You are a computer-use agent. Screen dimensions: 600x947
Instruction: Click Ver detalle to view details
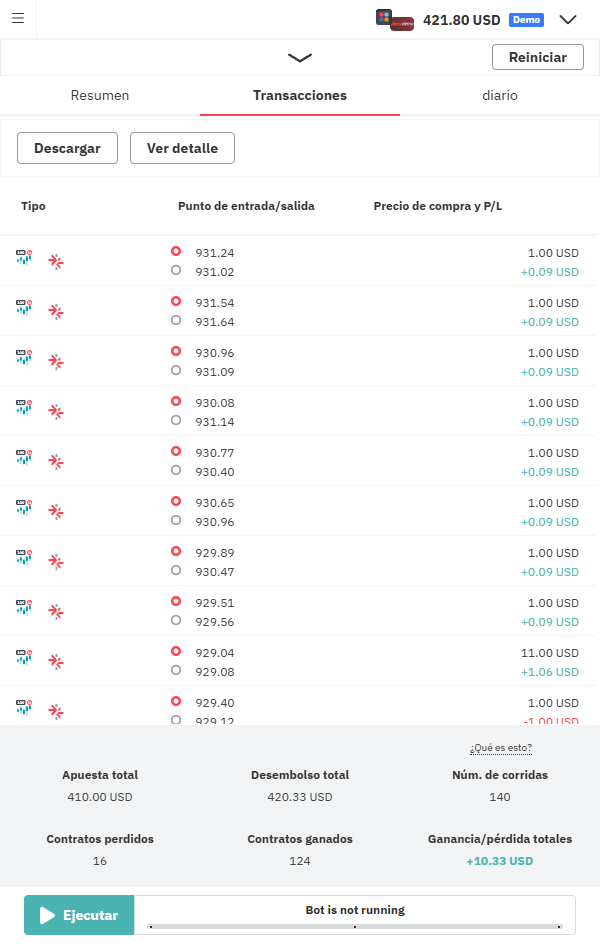[x=182, y=147]
